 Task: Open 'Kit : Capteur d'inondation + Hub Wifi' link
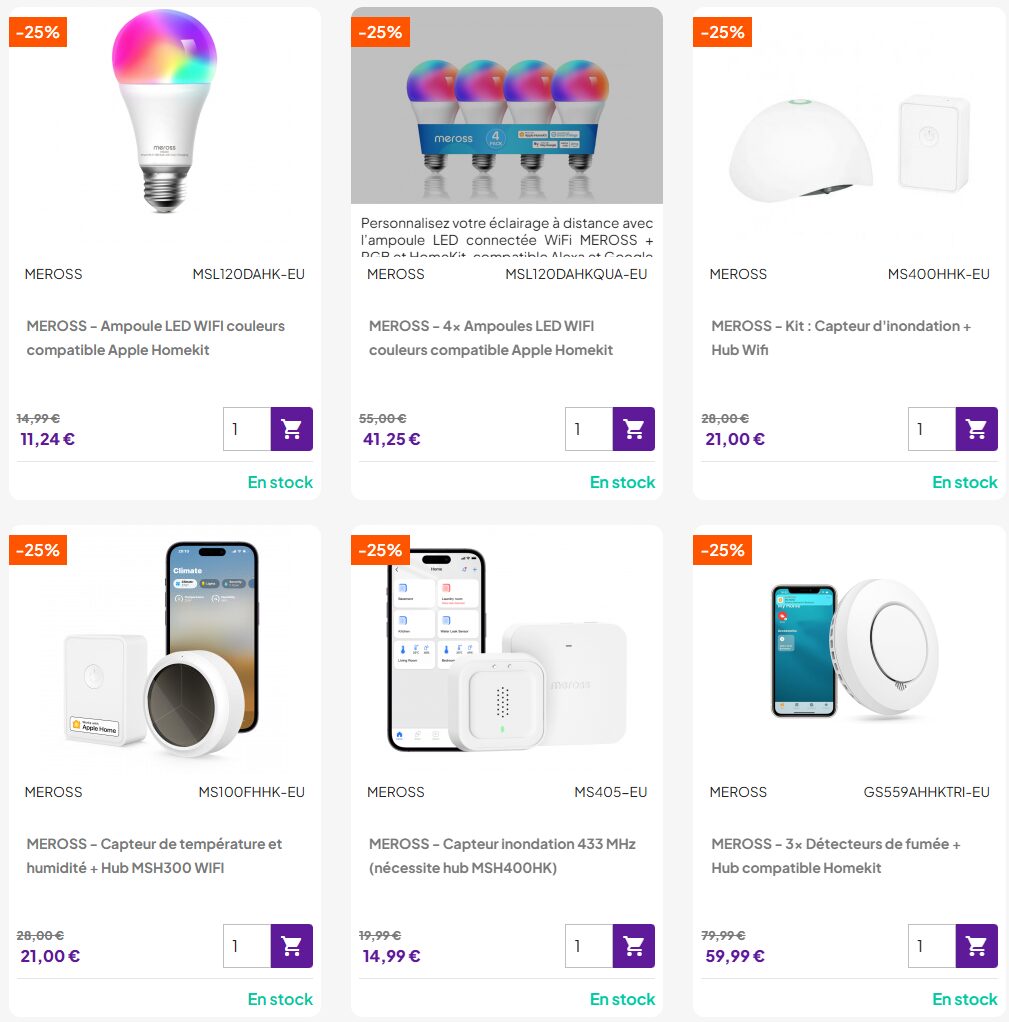(840, 338)
